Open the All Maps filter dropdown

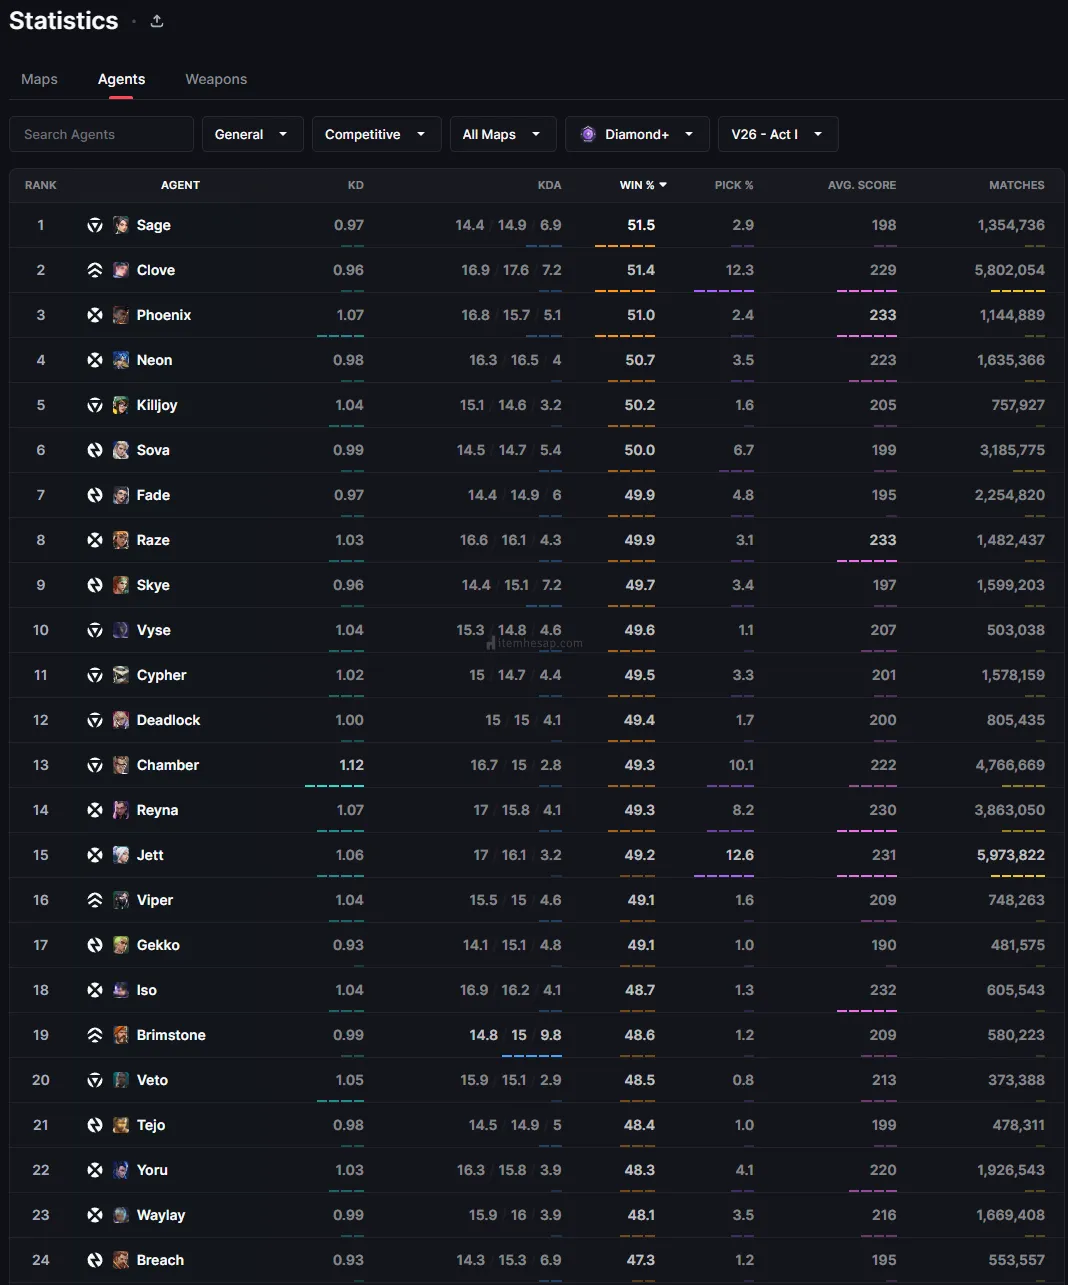(x=502, y=134)
